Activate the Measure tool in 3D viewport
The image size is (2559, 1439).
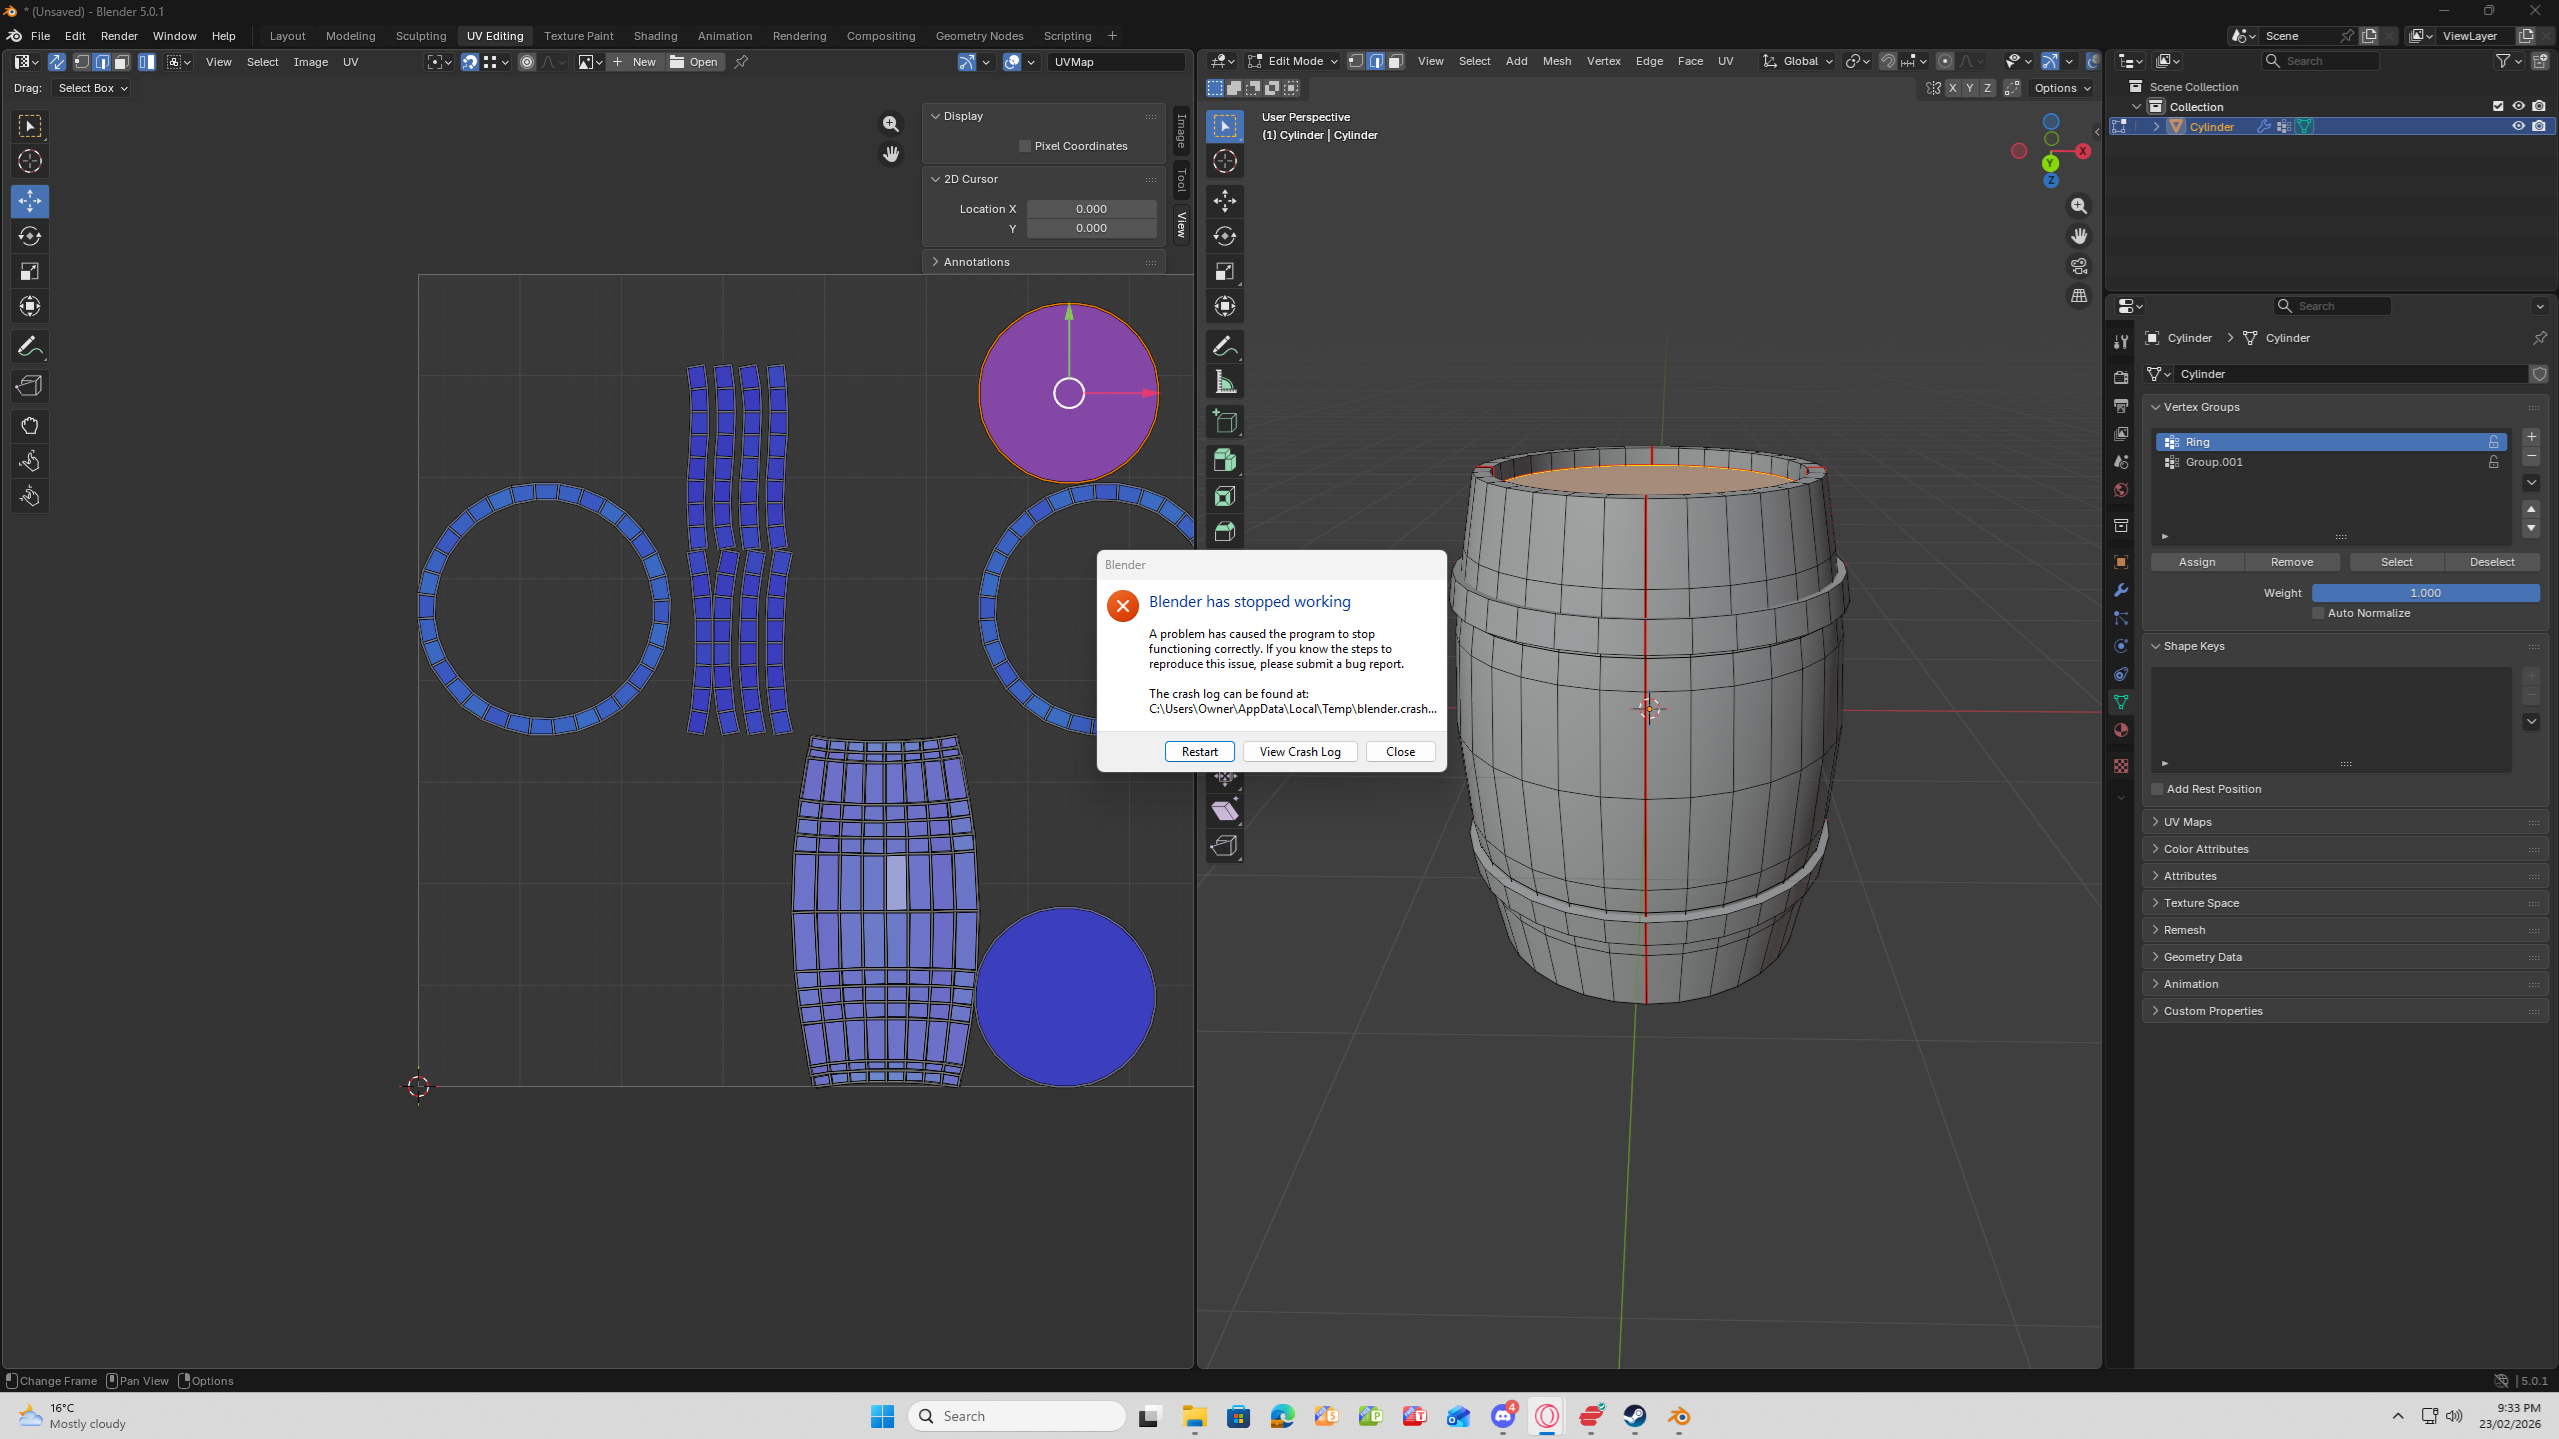tap(1225, 382)
